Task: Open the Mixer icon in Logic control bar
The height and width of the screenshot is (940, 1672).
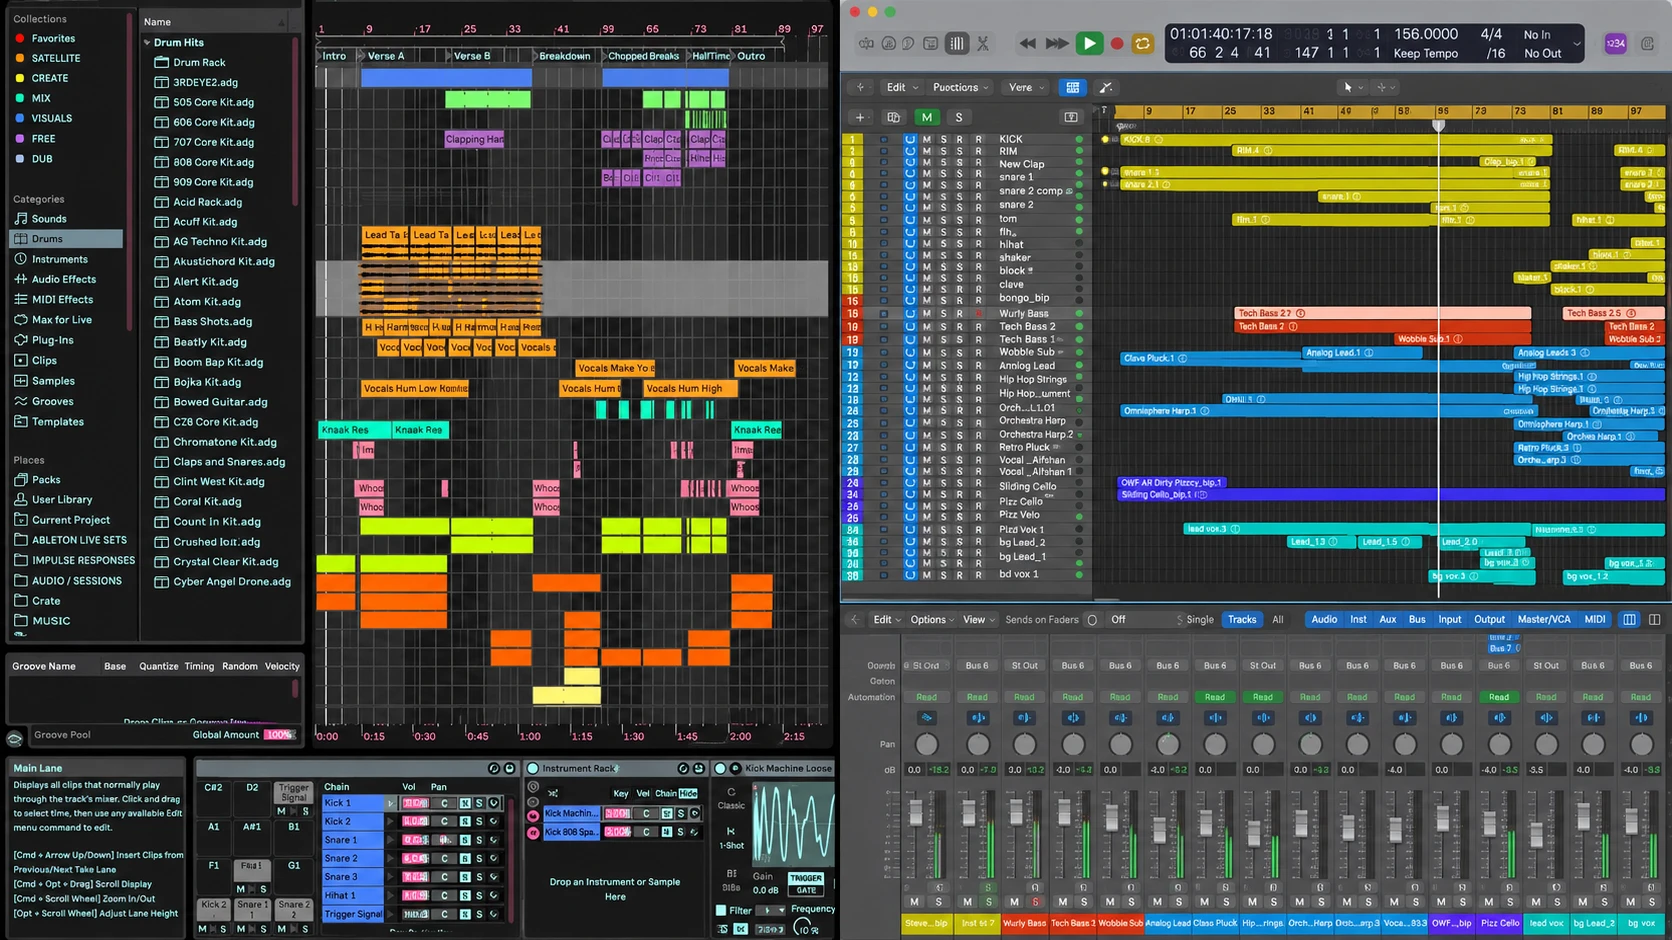Action: (x=957, y=43)
